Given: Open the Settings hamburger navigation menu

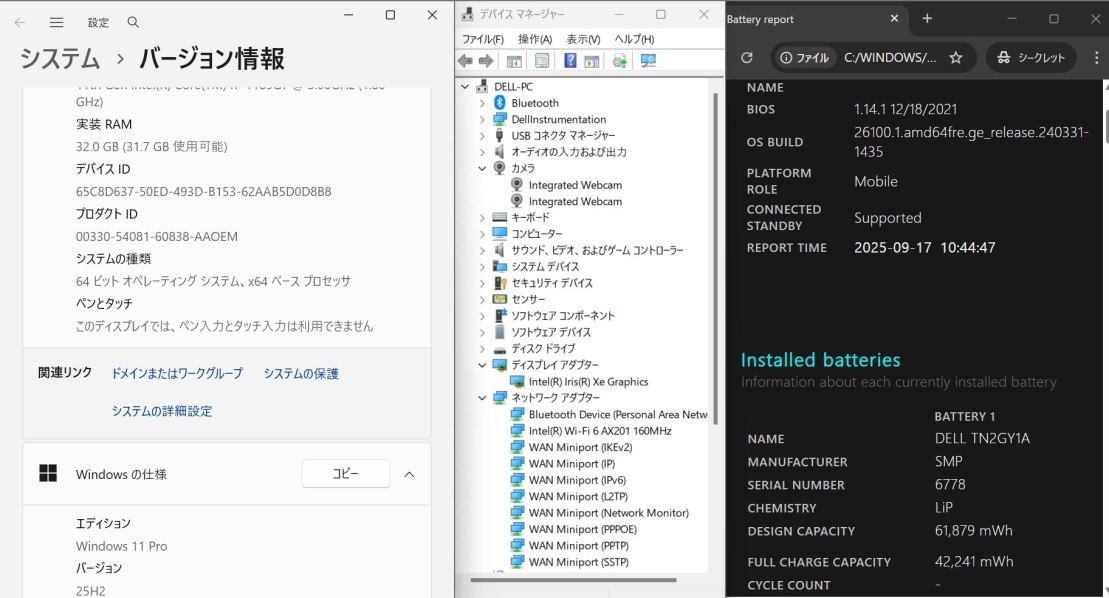Looking at the screenshot, I should point(56,22).
